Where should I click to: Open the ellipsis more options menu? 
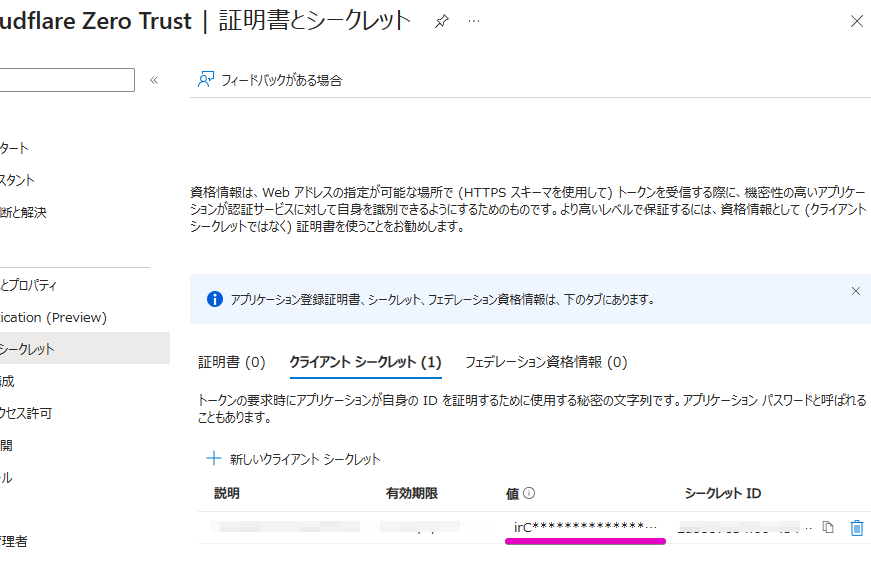click(x=474, y=21)
